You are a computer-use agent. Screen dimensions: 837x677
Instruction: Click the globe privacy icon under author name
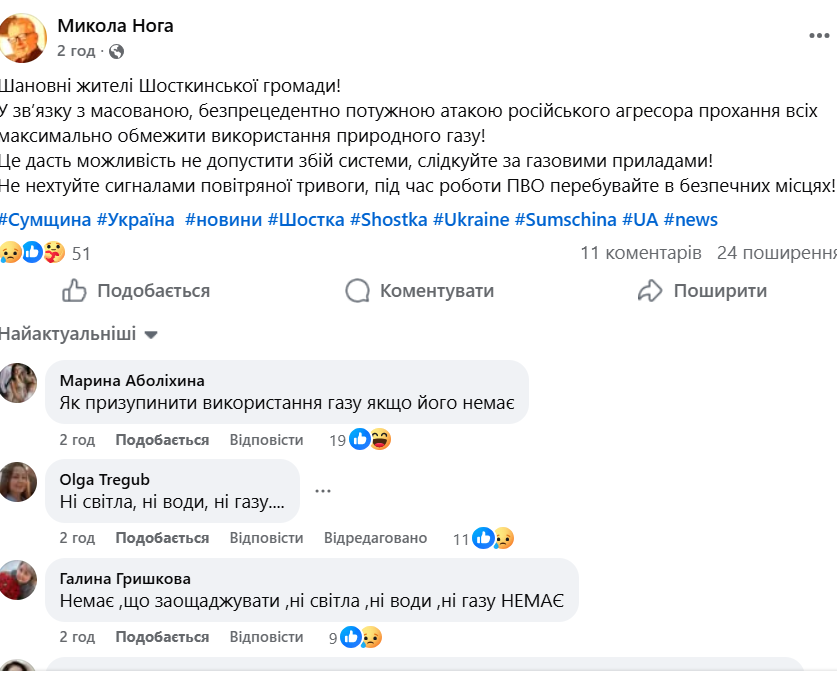(x=116, y=51)
